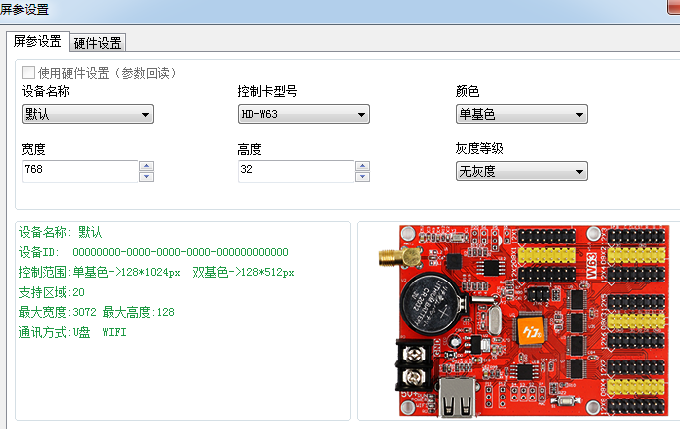Expand the 灰度等级 dropdown showing 无灰度
The image size is (680, 429).
[x=521, y=172]
